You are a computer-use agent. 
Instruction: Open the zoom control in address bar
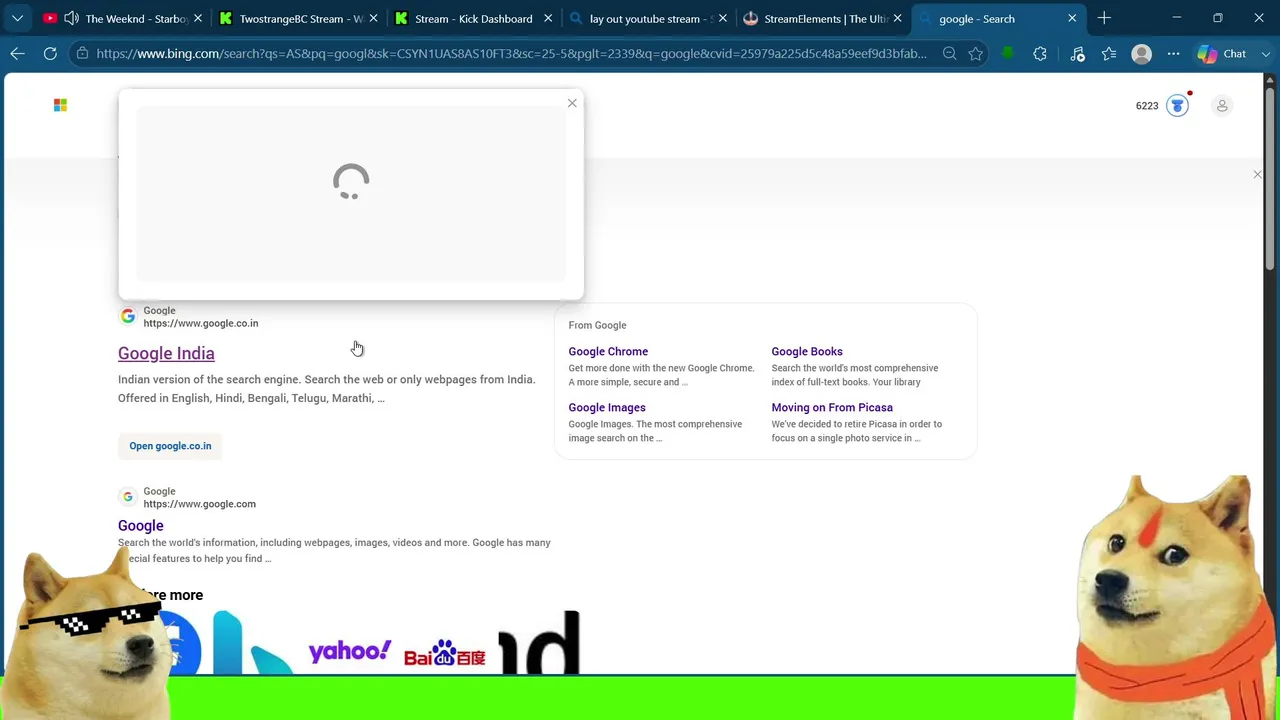[x=949, y=54]
